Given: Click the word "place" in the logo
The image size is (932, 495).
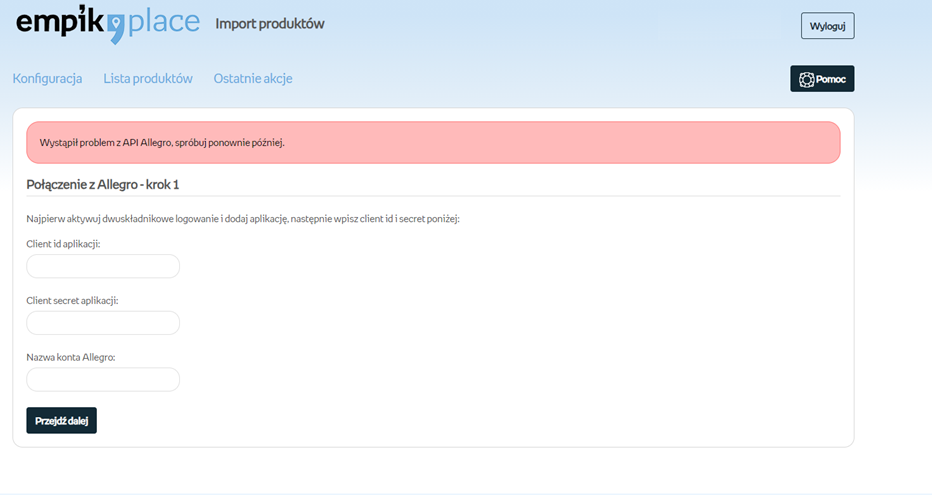Looking at the screenshot, I should [164, 23].
